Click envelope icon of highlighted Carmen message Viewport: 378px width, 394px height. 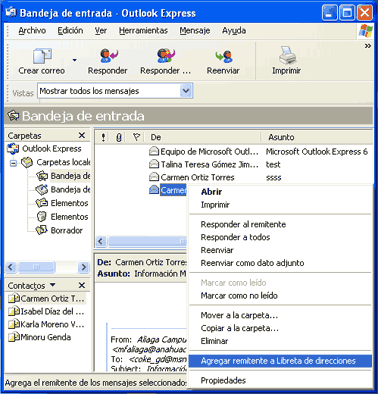pyautogui.click(x=154, y=190)
